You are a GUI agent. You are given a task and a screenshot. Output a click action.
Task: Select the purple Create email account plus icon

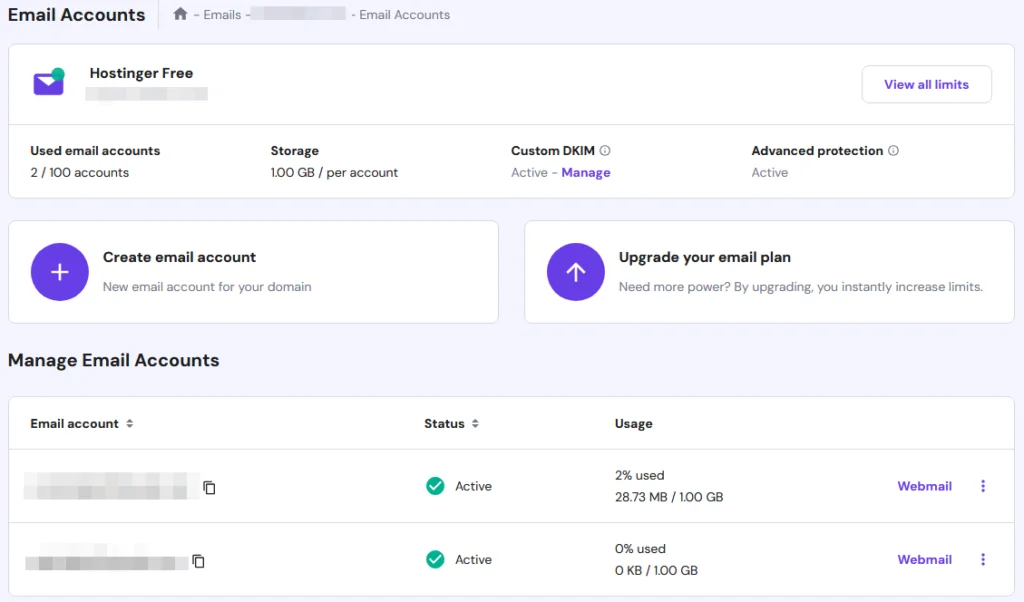(59, 271)
